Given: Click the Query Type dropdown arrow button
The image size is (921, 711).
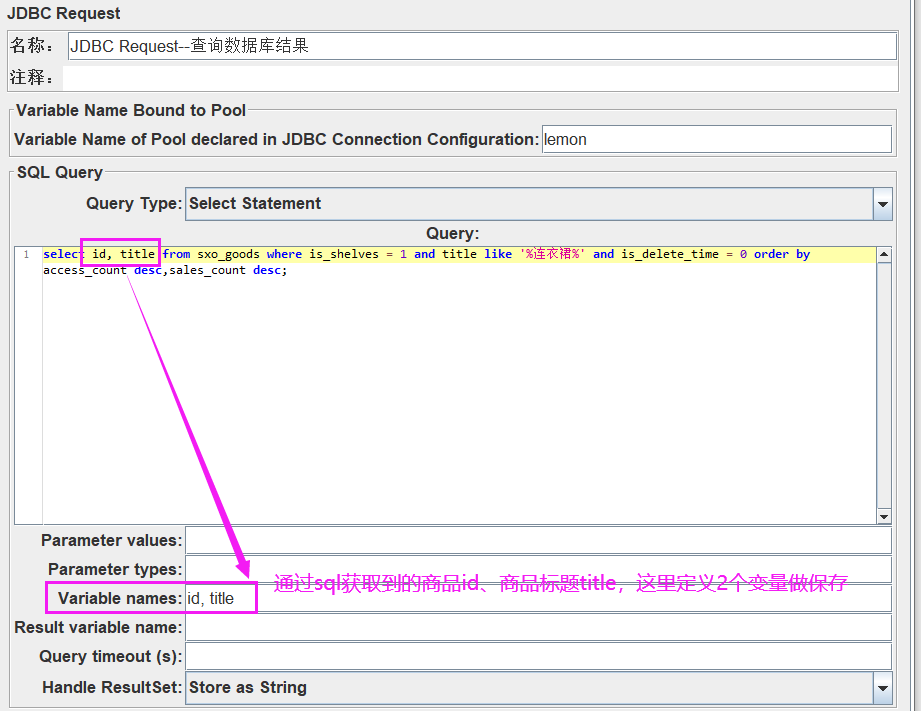Looking at the screenshot, I should (x=883, y=204).
